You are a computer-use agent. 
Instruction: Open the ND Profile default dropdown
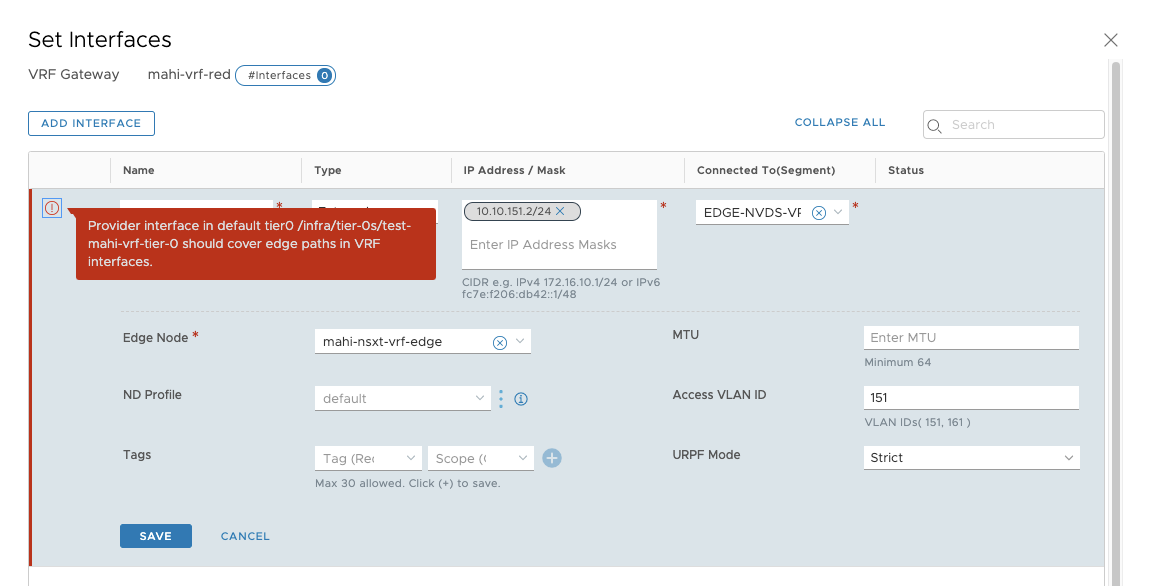pos(402,398)
